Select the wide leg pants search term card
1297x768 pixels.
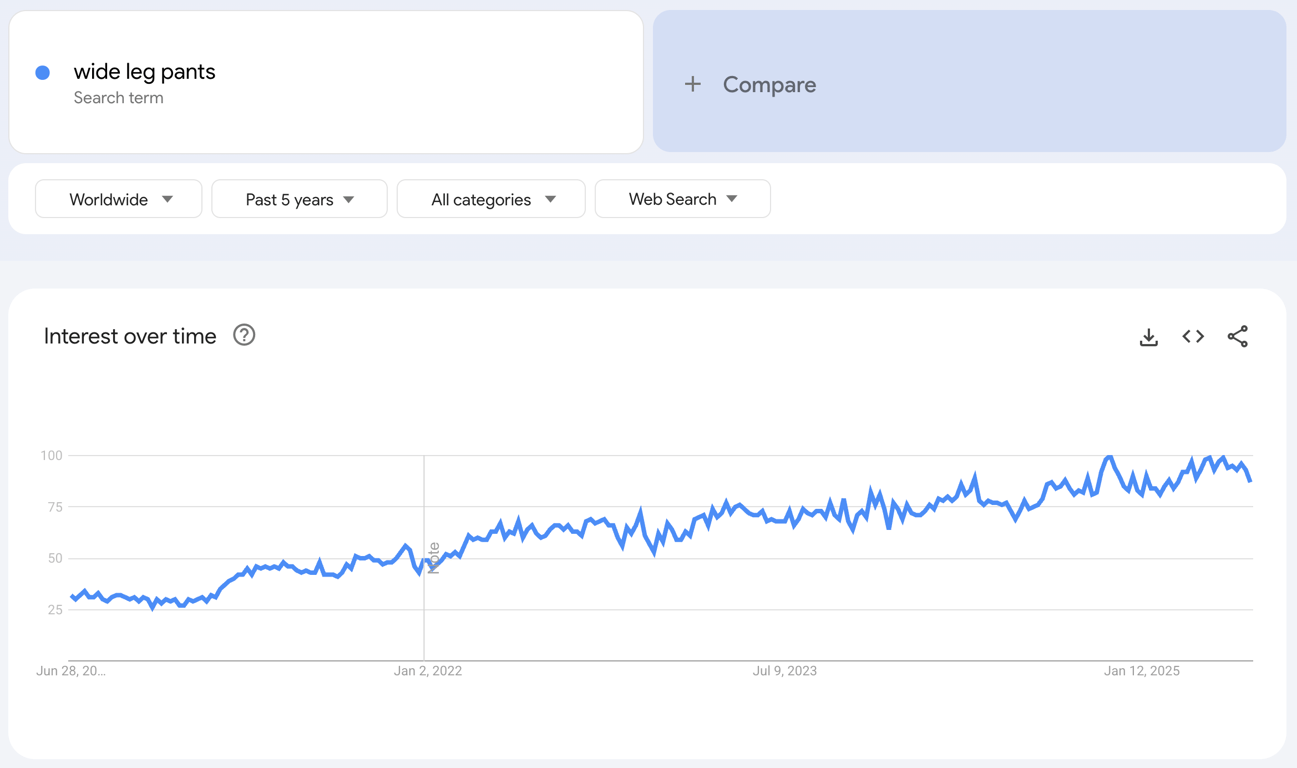(326, 82)
